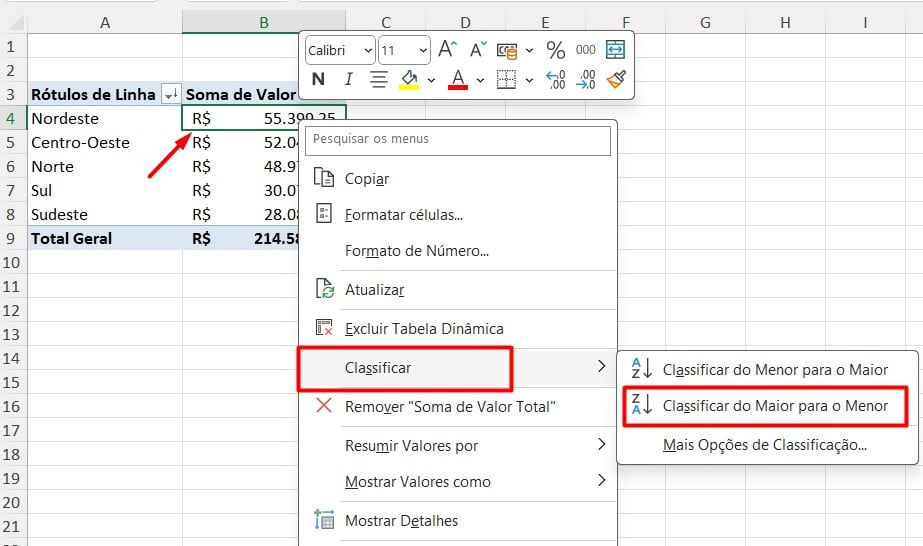Click Mais Opções de Classificação

764,445
